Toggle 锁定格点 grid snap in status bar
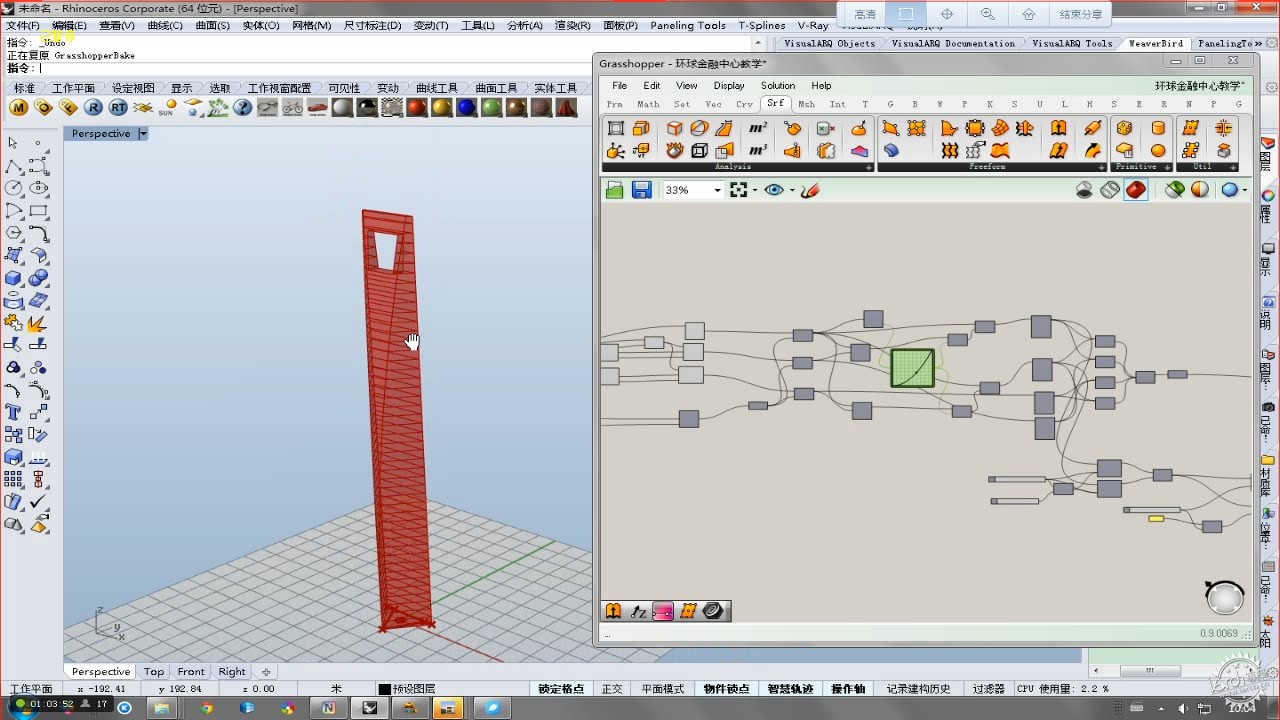 click(x=561, y=689)
